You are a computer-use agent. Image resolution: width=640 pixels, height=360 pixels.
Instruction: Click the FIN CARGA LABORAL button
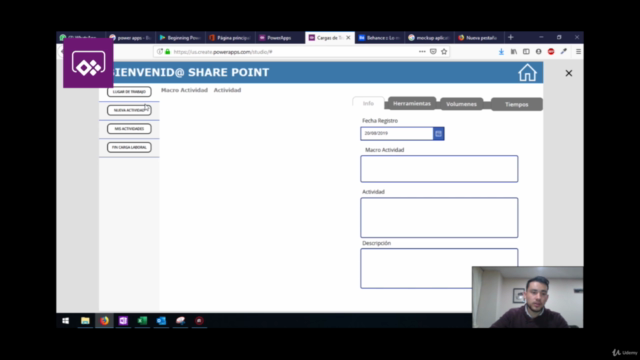pos(129,147)
